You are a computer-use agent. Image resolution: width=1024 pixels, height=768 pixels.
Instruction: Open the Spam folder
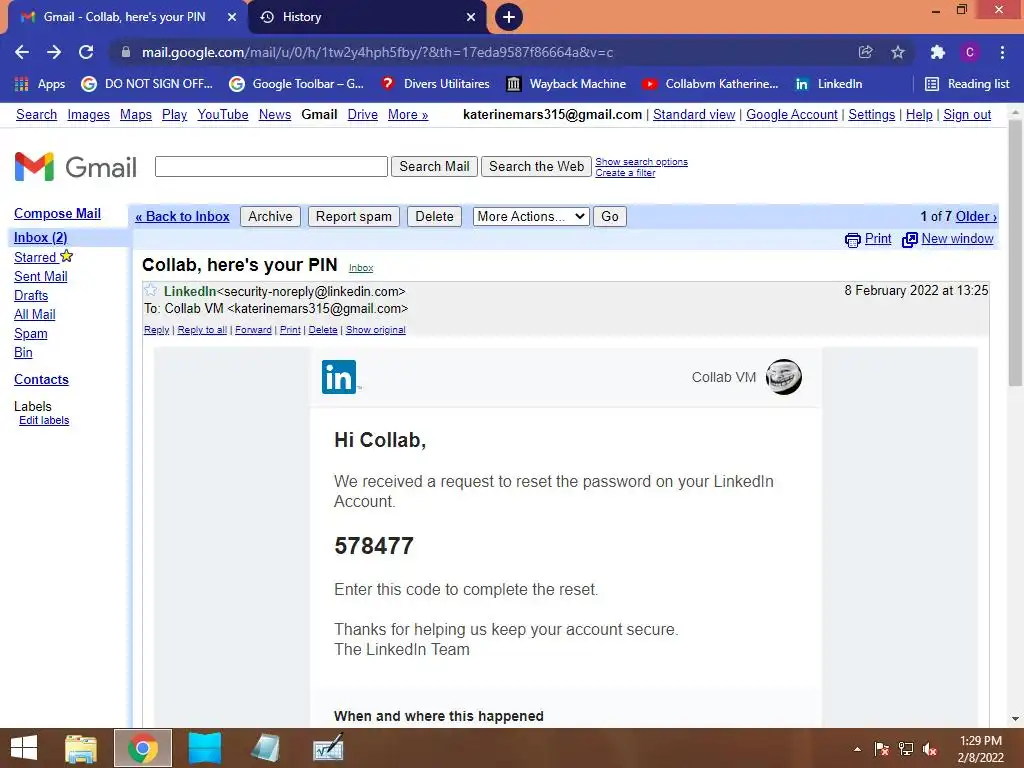[31, 333]
